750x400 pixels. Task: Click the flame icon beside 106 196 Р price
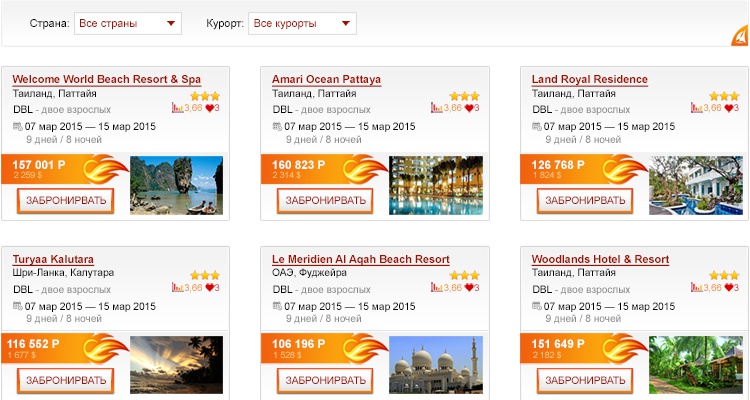click(365, 348)
